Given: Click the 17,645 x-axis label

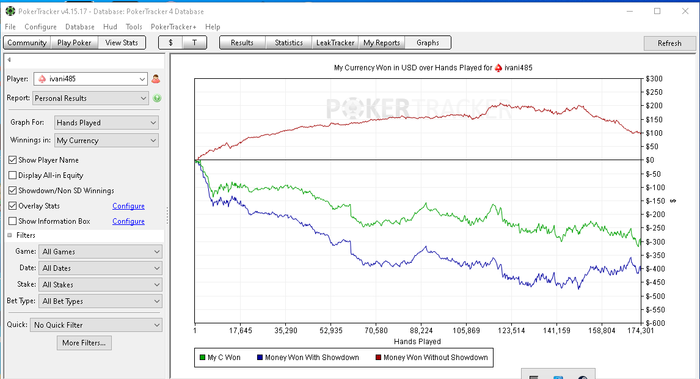Looking at the screenshot, I should 240,331.
